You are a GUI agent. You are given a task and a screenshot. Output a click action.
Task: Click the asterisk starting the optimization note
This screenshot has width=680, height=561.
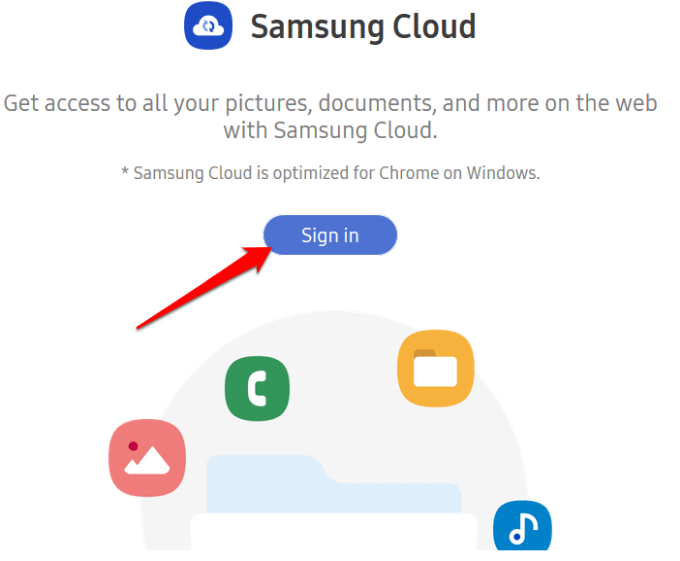point(125,172)
